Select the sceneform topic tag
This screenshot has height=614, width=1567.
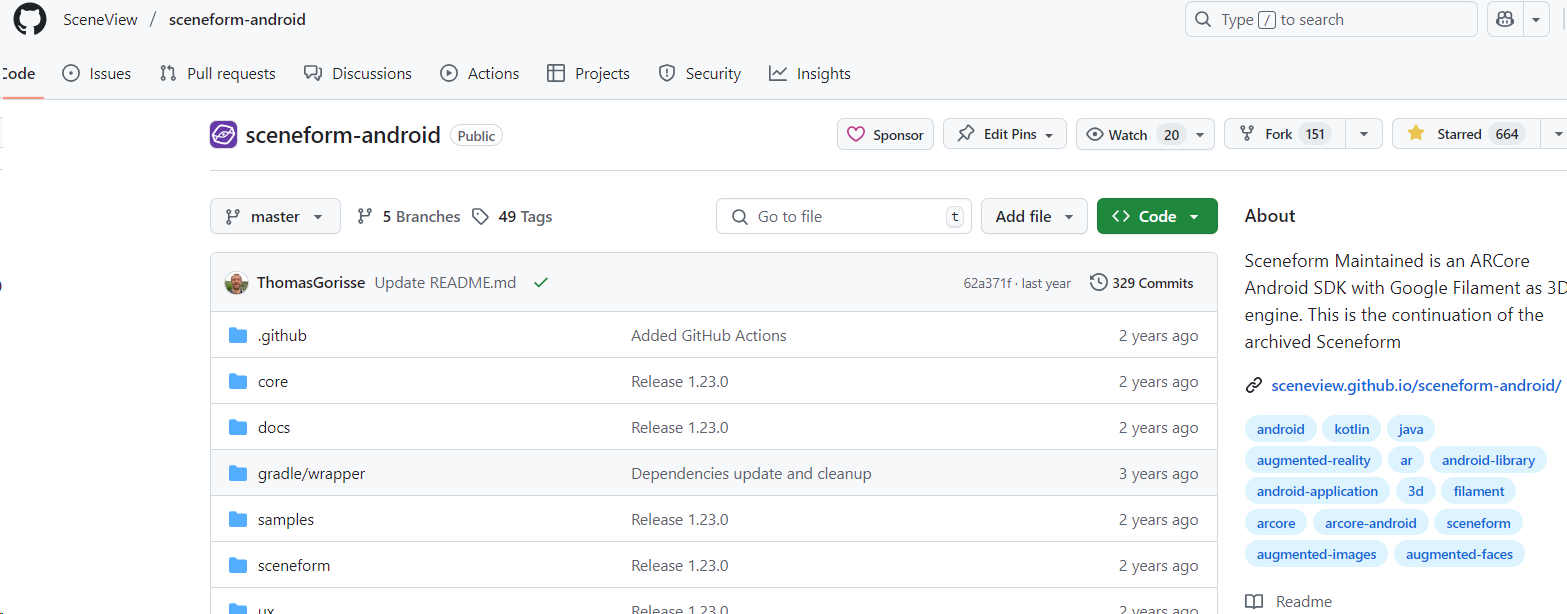click(x=1478, y=523)
